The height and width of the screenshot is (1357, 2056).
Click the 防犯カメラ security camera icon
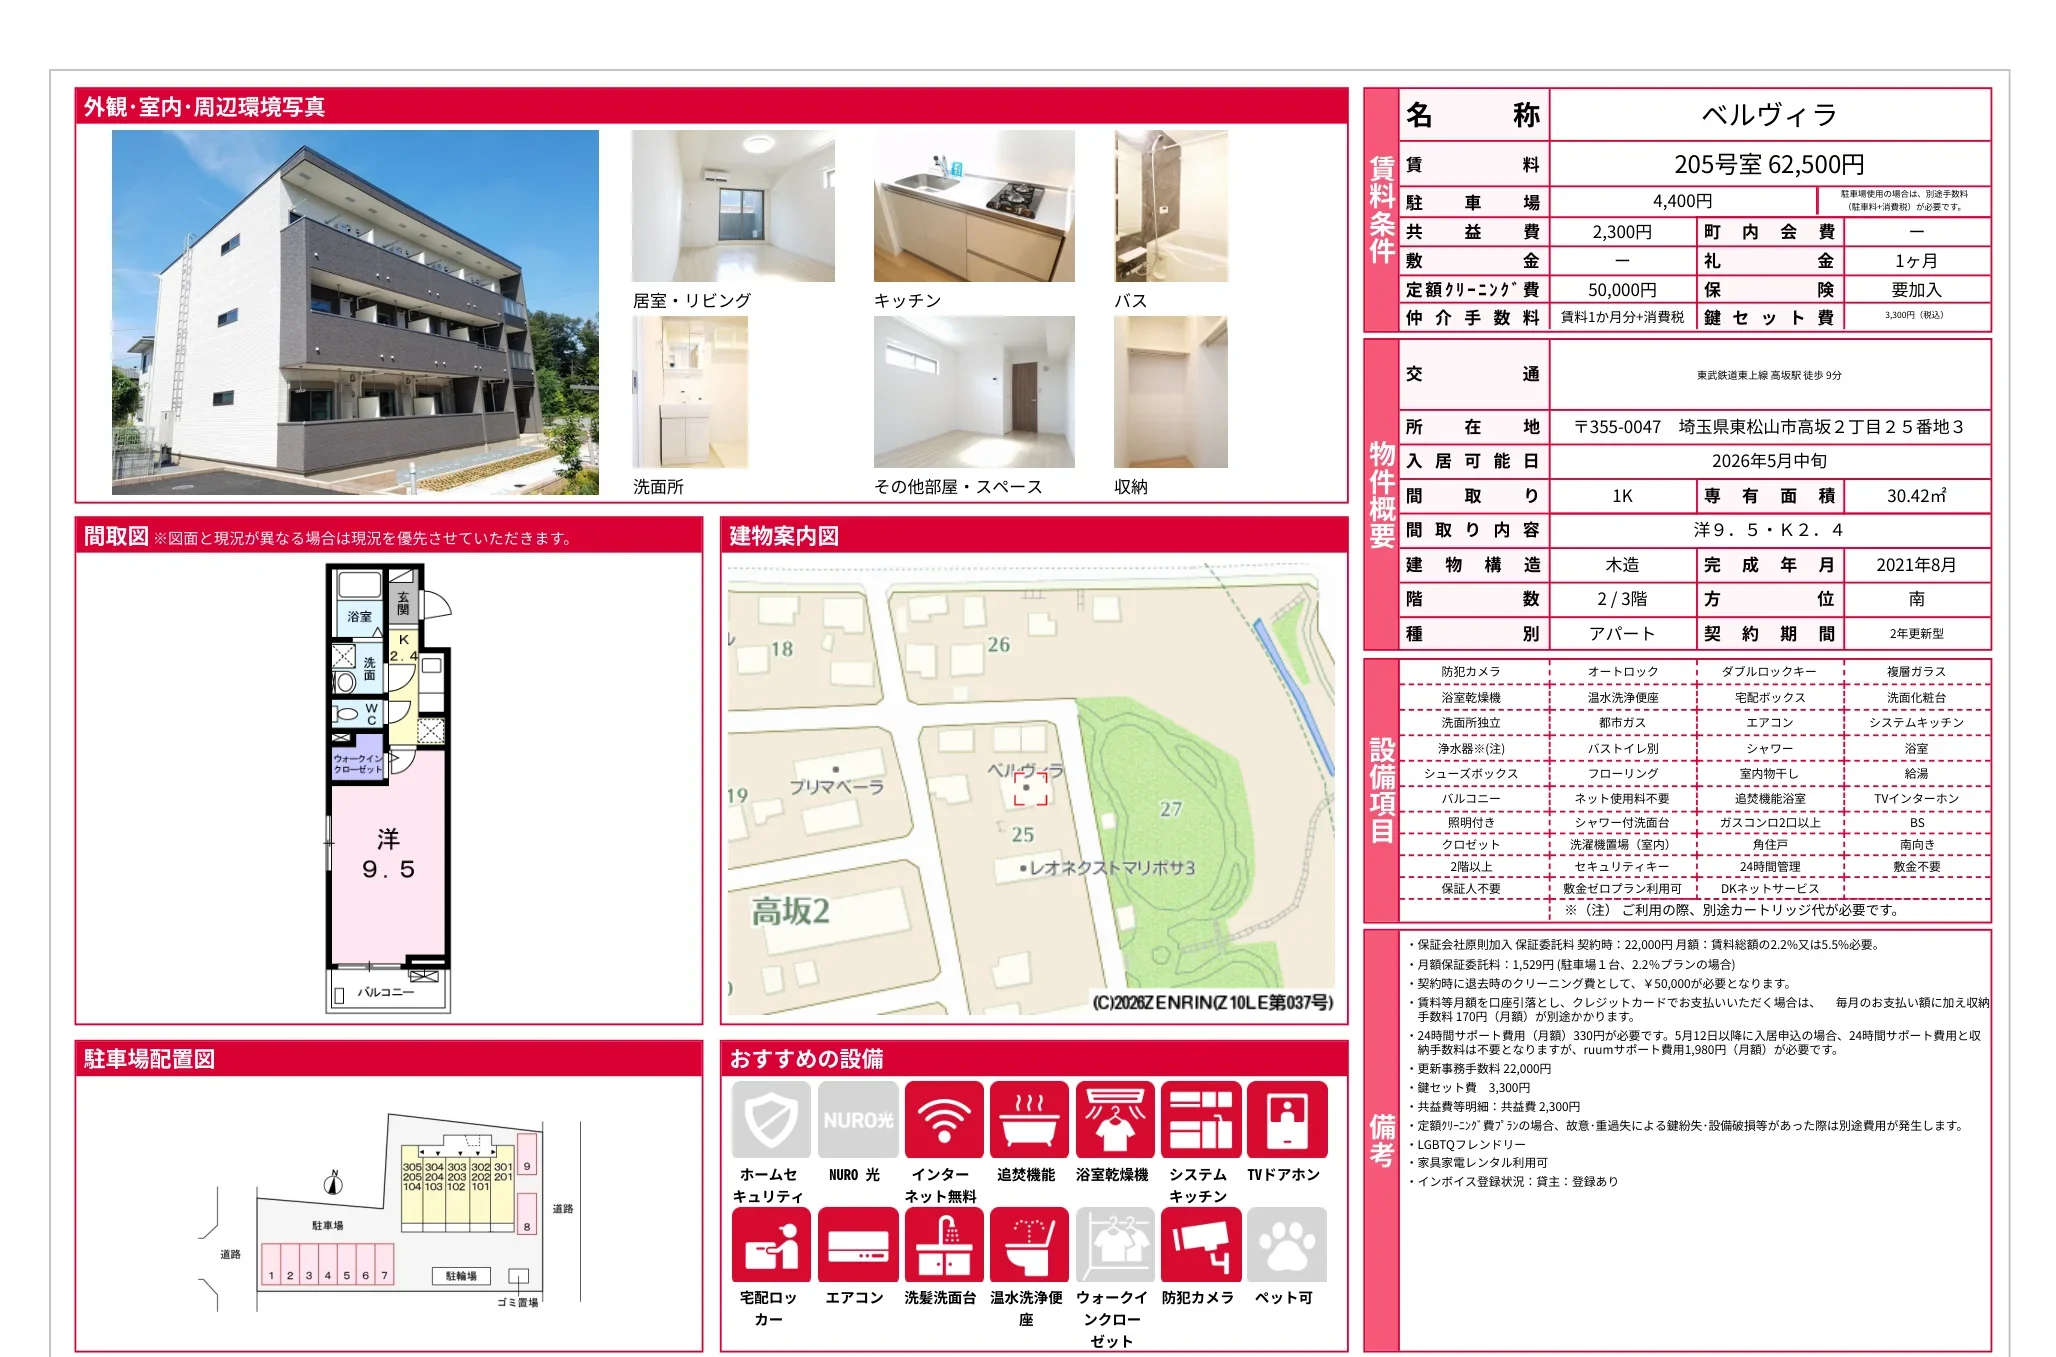point(1201,1244)
